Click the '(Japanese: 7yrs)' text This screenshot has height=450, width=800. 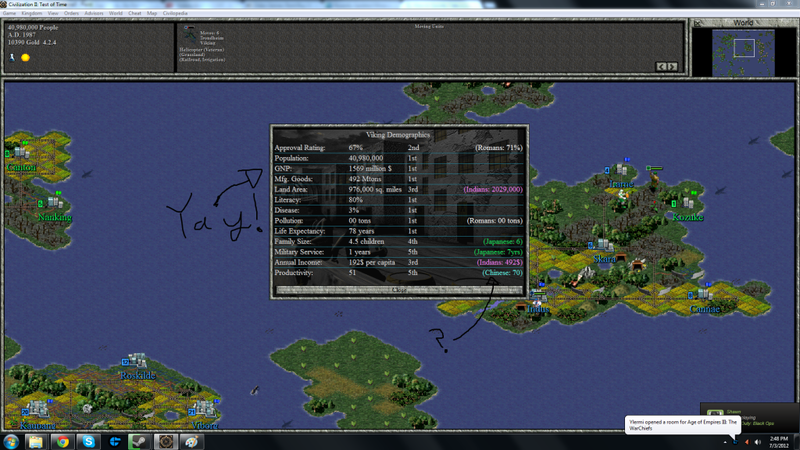coord(498,252)
